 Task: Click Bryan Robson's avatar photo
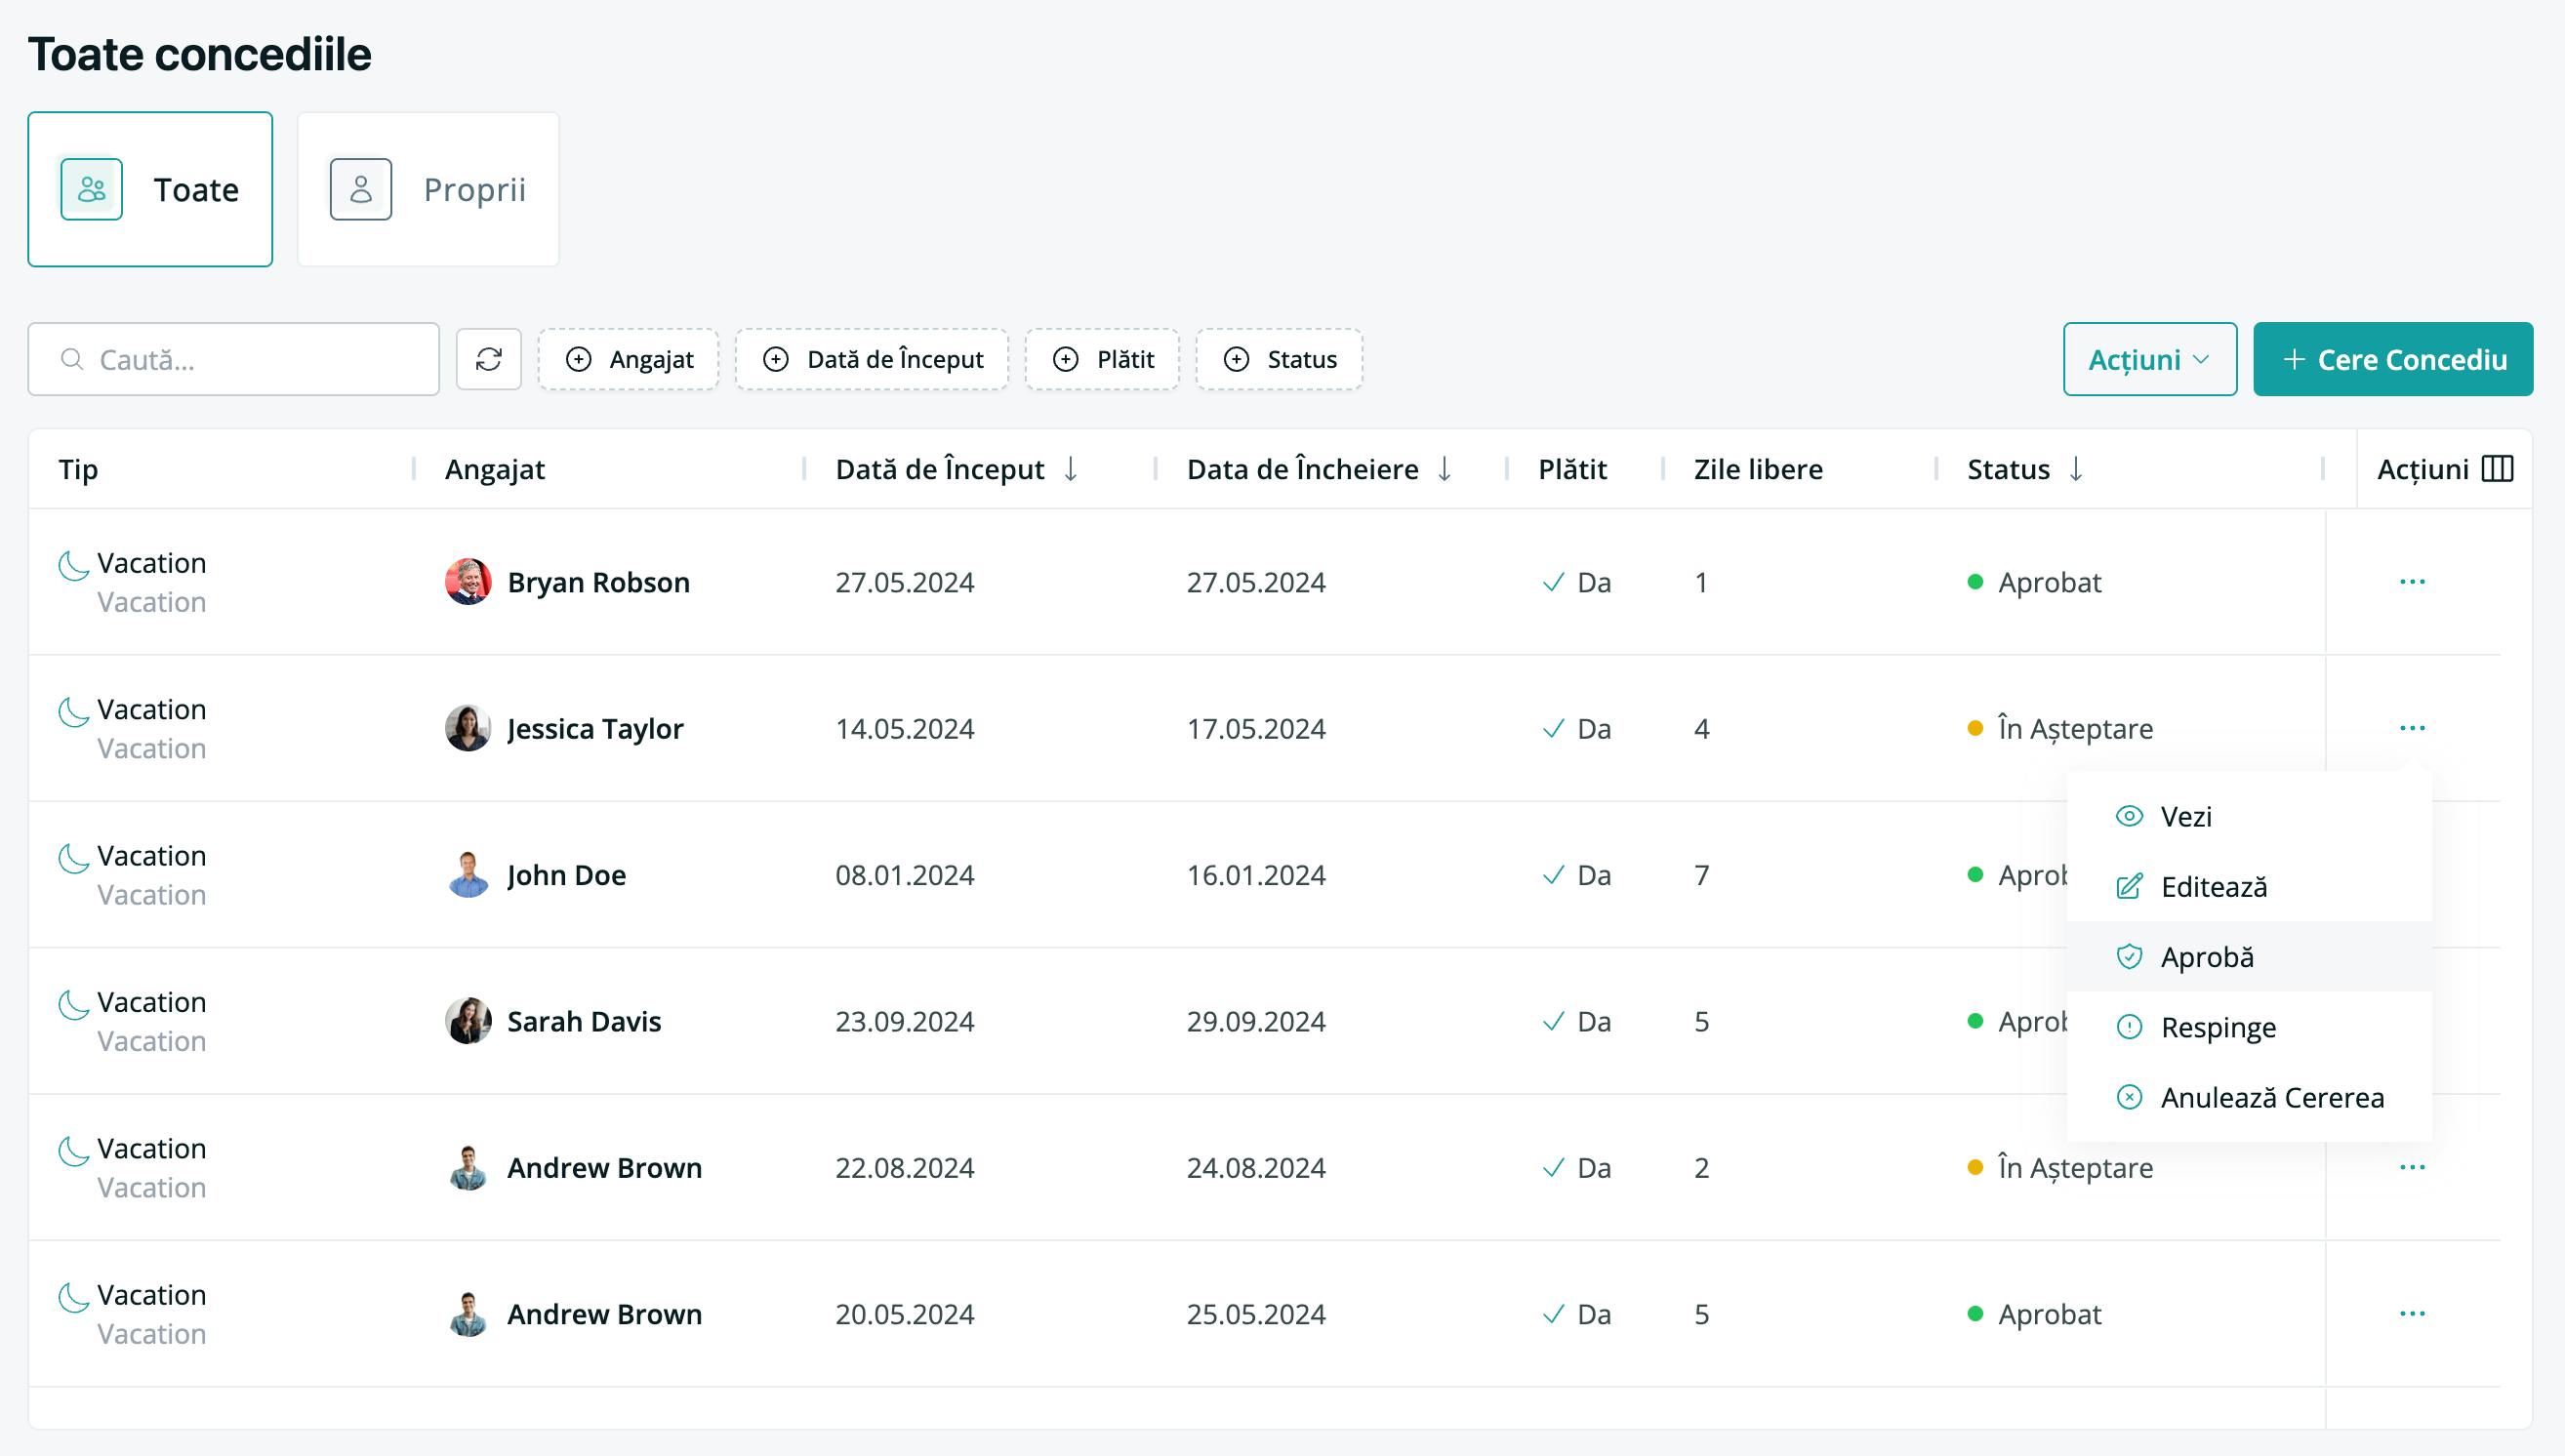(x=468, y=582)
